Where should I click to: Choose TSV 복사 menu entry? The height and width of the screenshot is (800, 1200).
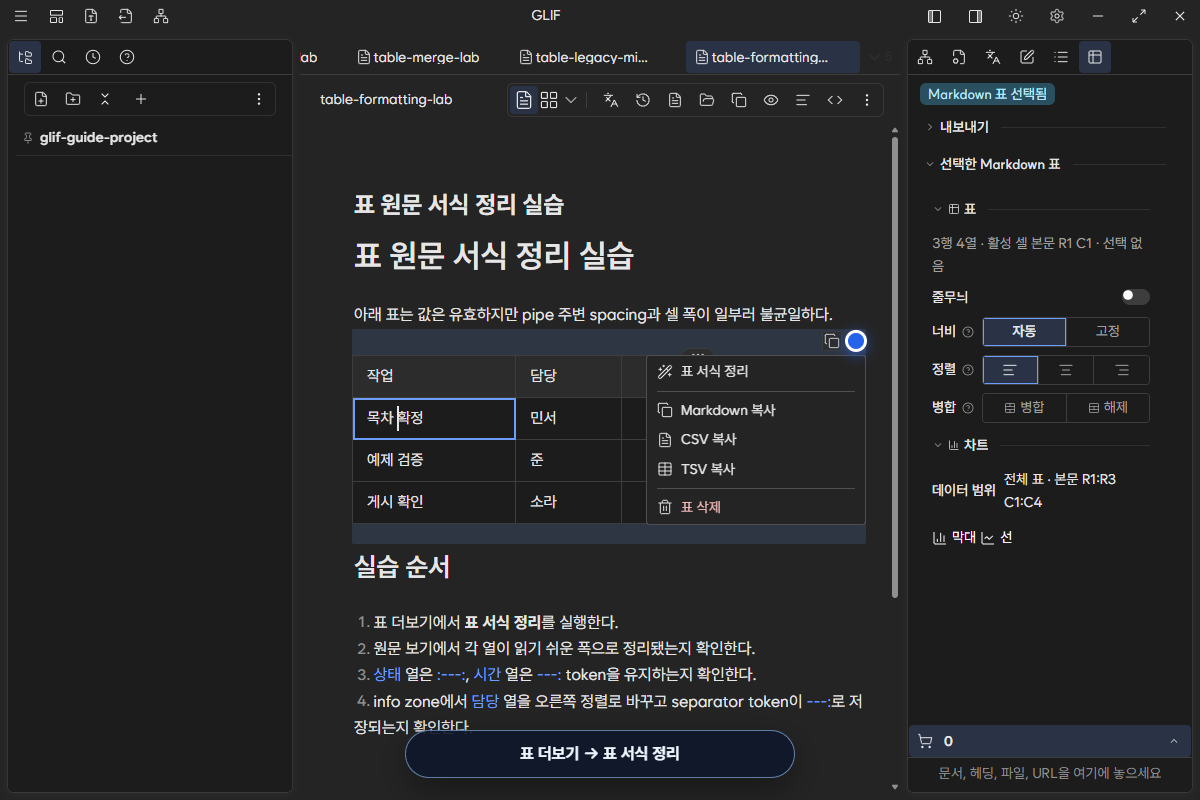(756, 469)
